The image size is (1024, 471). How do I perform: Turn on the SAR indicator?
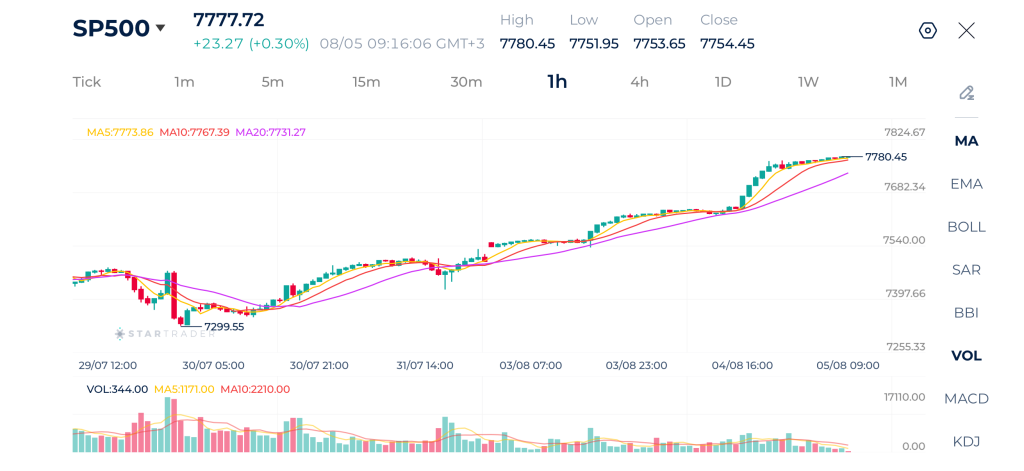coord(967,270)
